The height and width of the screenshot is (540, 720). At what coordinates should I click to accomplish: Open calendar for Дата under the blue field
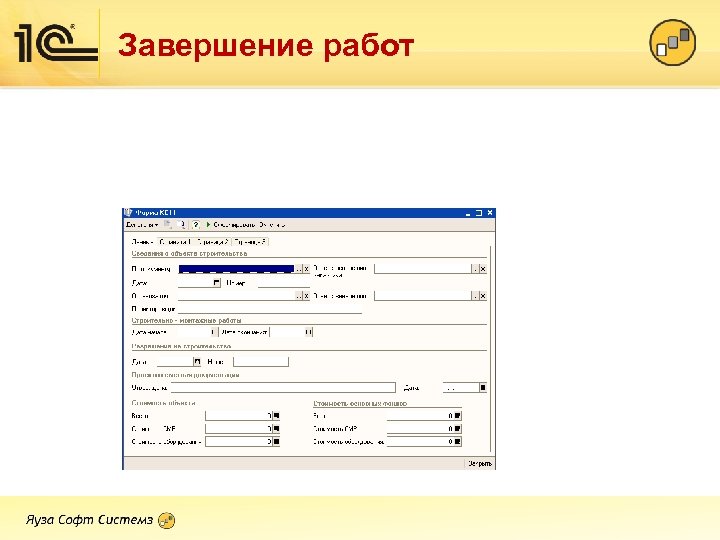coord(216,283)
